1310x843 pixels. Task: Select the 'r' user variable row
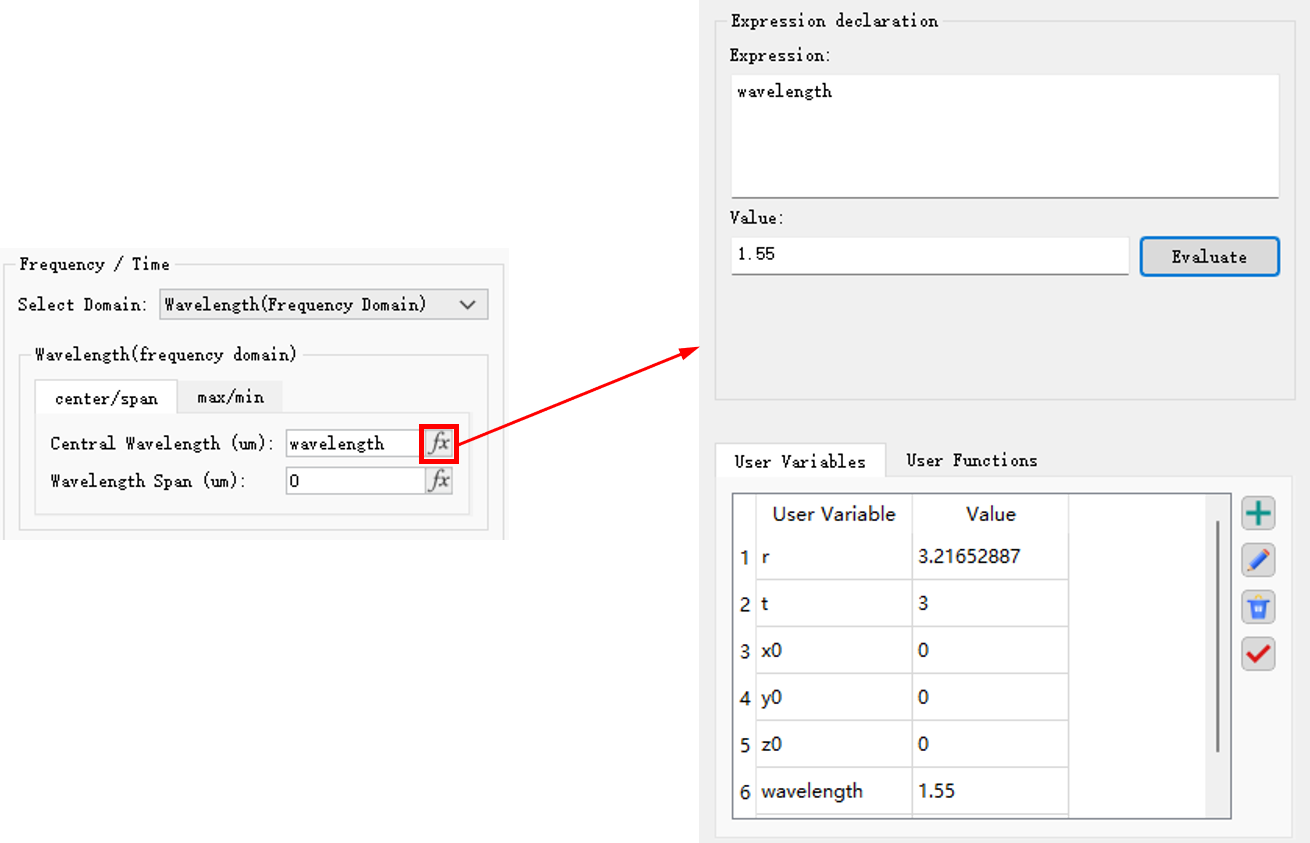900,557
